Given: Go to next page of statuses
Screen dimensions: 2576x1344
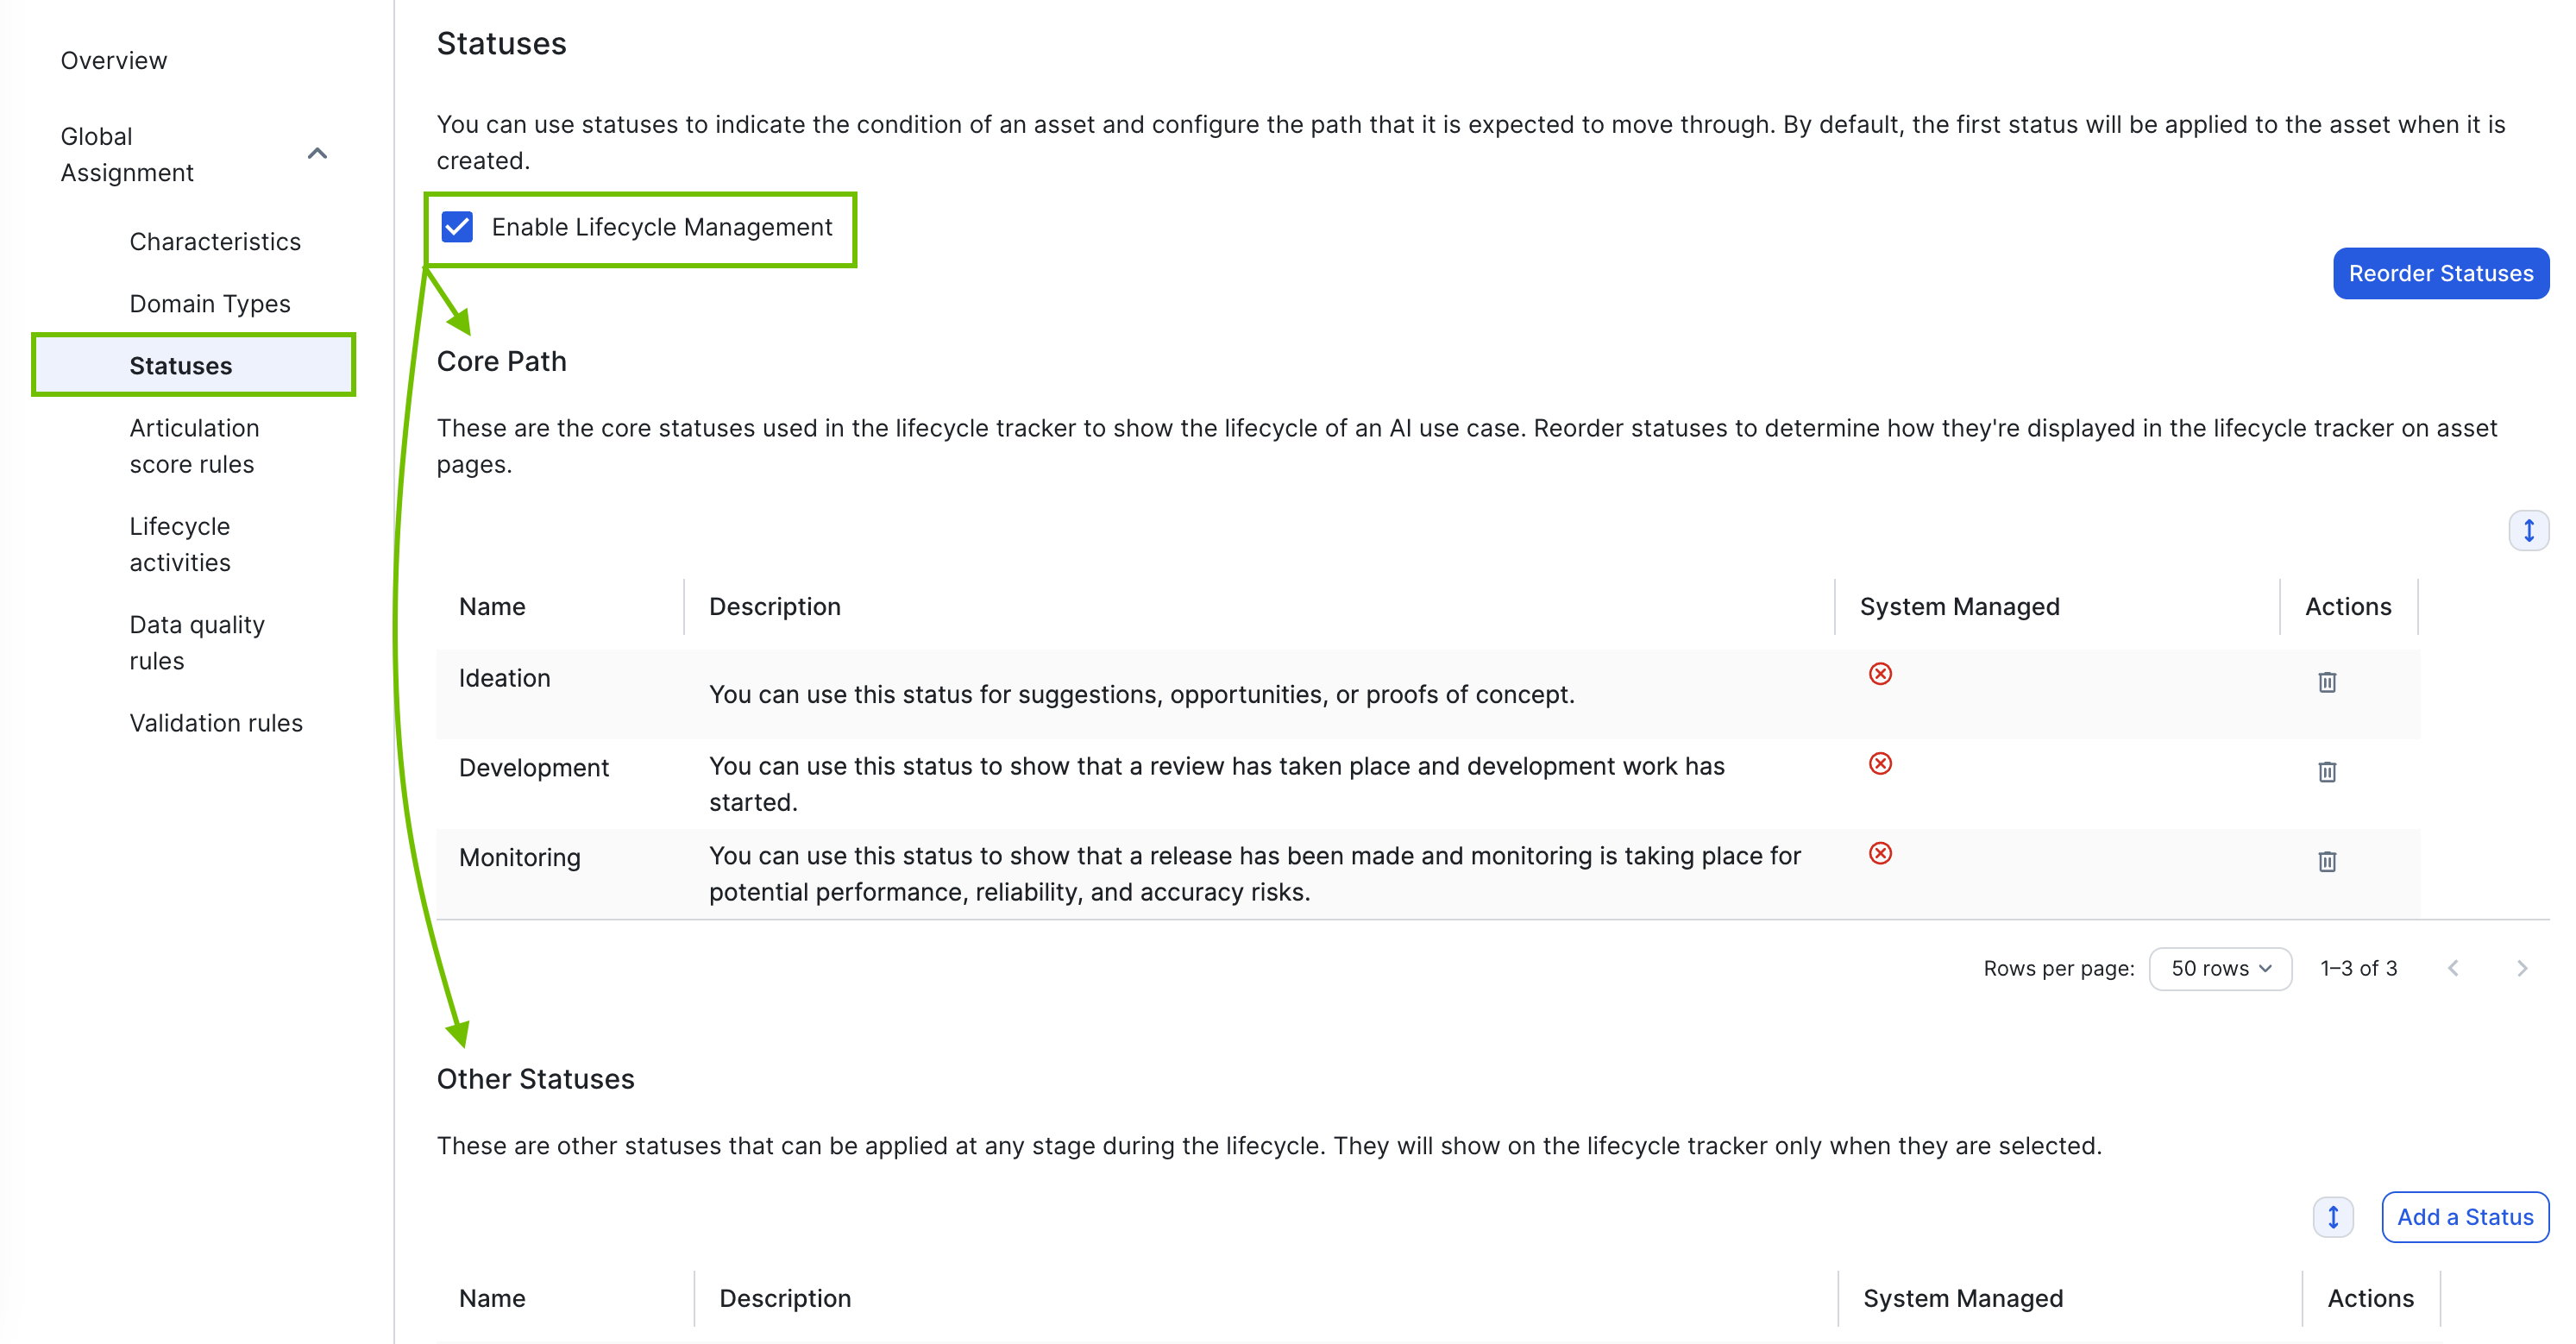Looking at the screenshot, I should pyautogui.click(x=2521, y=968).
